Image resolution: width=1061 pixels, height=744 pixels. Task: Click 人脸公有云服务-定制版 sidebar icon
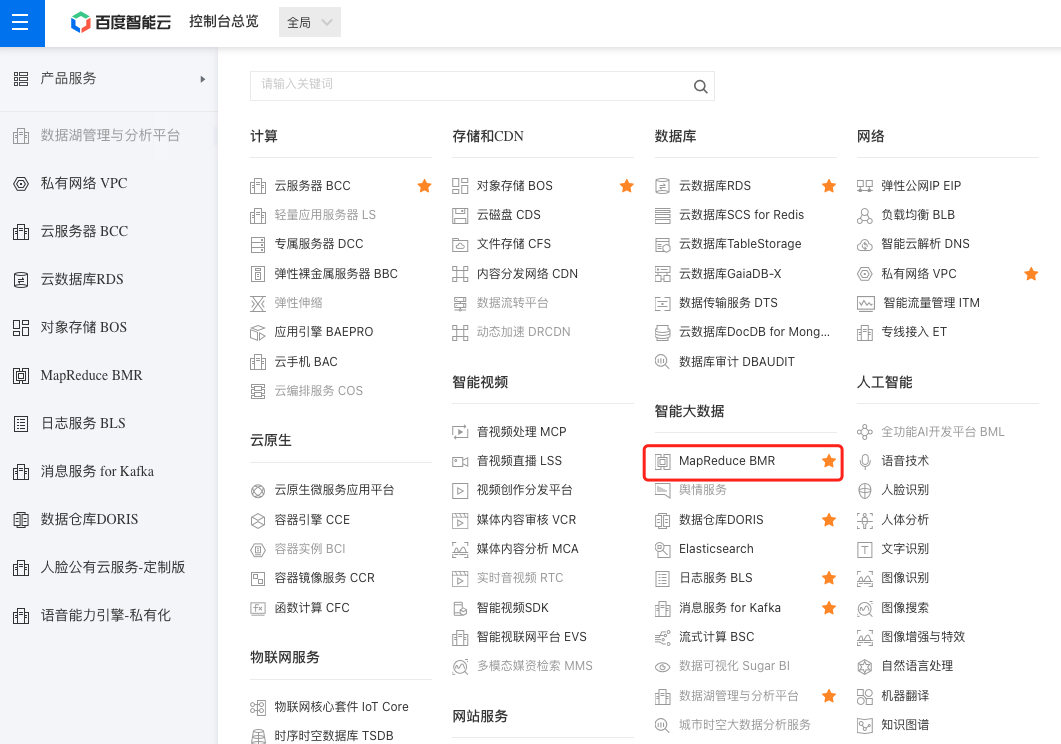tap(21, 568)
